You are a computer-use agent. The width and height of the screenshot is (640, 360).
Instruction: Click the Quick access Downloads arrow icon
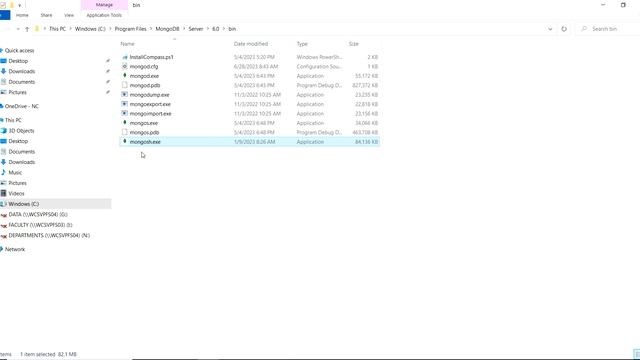(x=4, y=71)
